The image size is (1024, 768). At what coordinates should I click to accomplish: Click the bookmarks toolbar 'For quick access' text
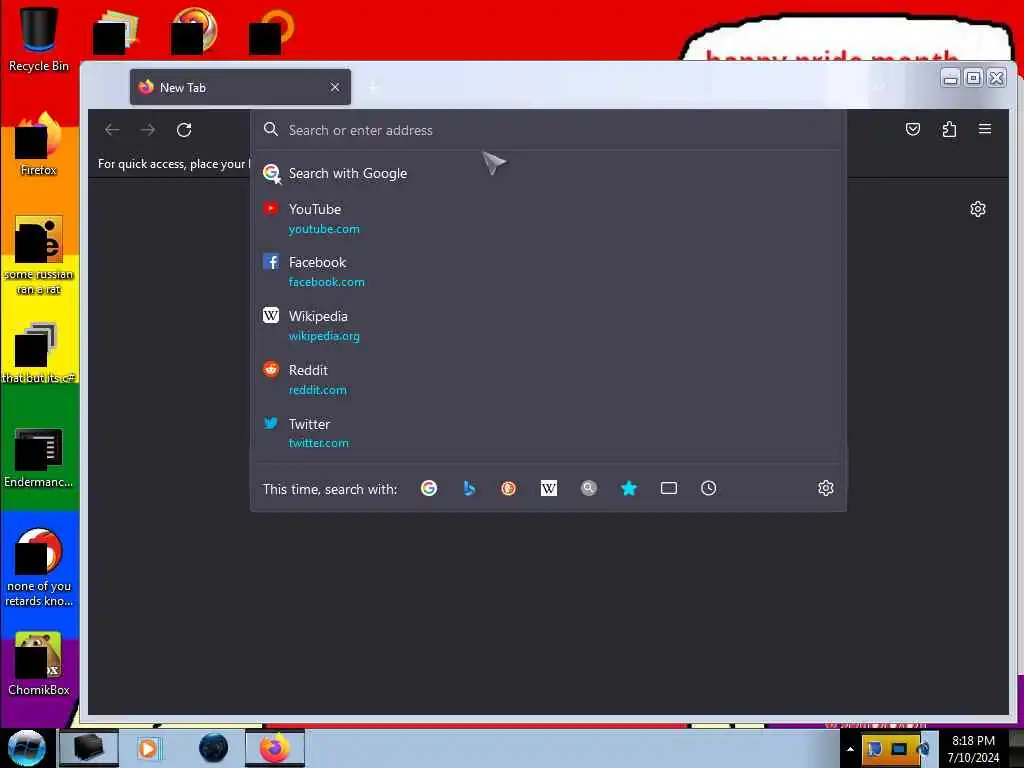[x=174, y=164]
